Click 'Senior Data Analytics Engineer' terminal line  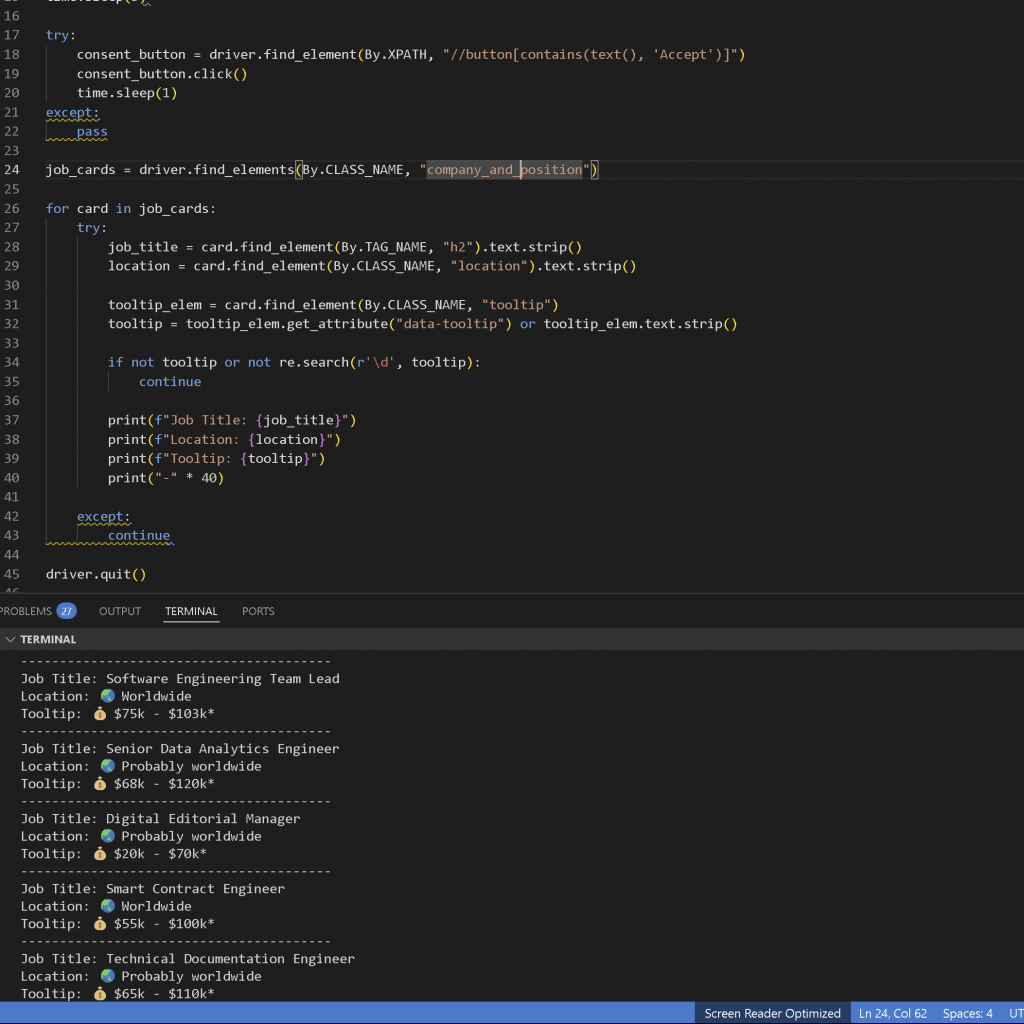[x=223, y=748]
